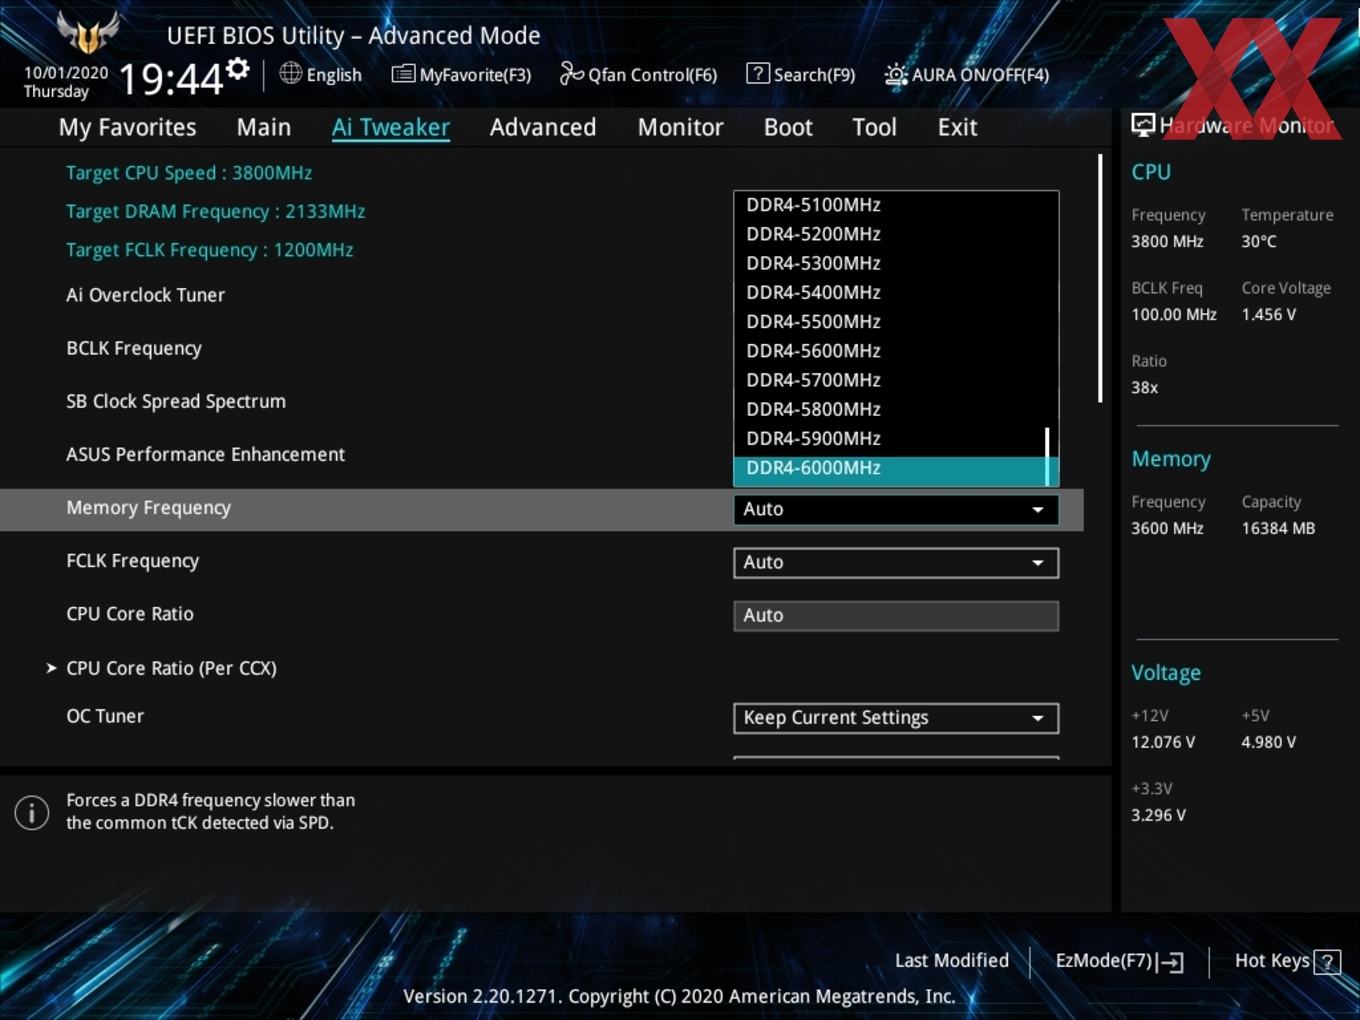
Task: Click the settings gear next to the clock
Action: tap(238, 68)
